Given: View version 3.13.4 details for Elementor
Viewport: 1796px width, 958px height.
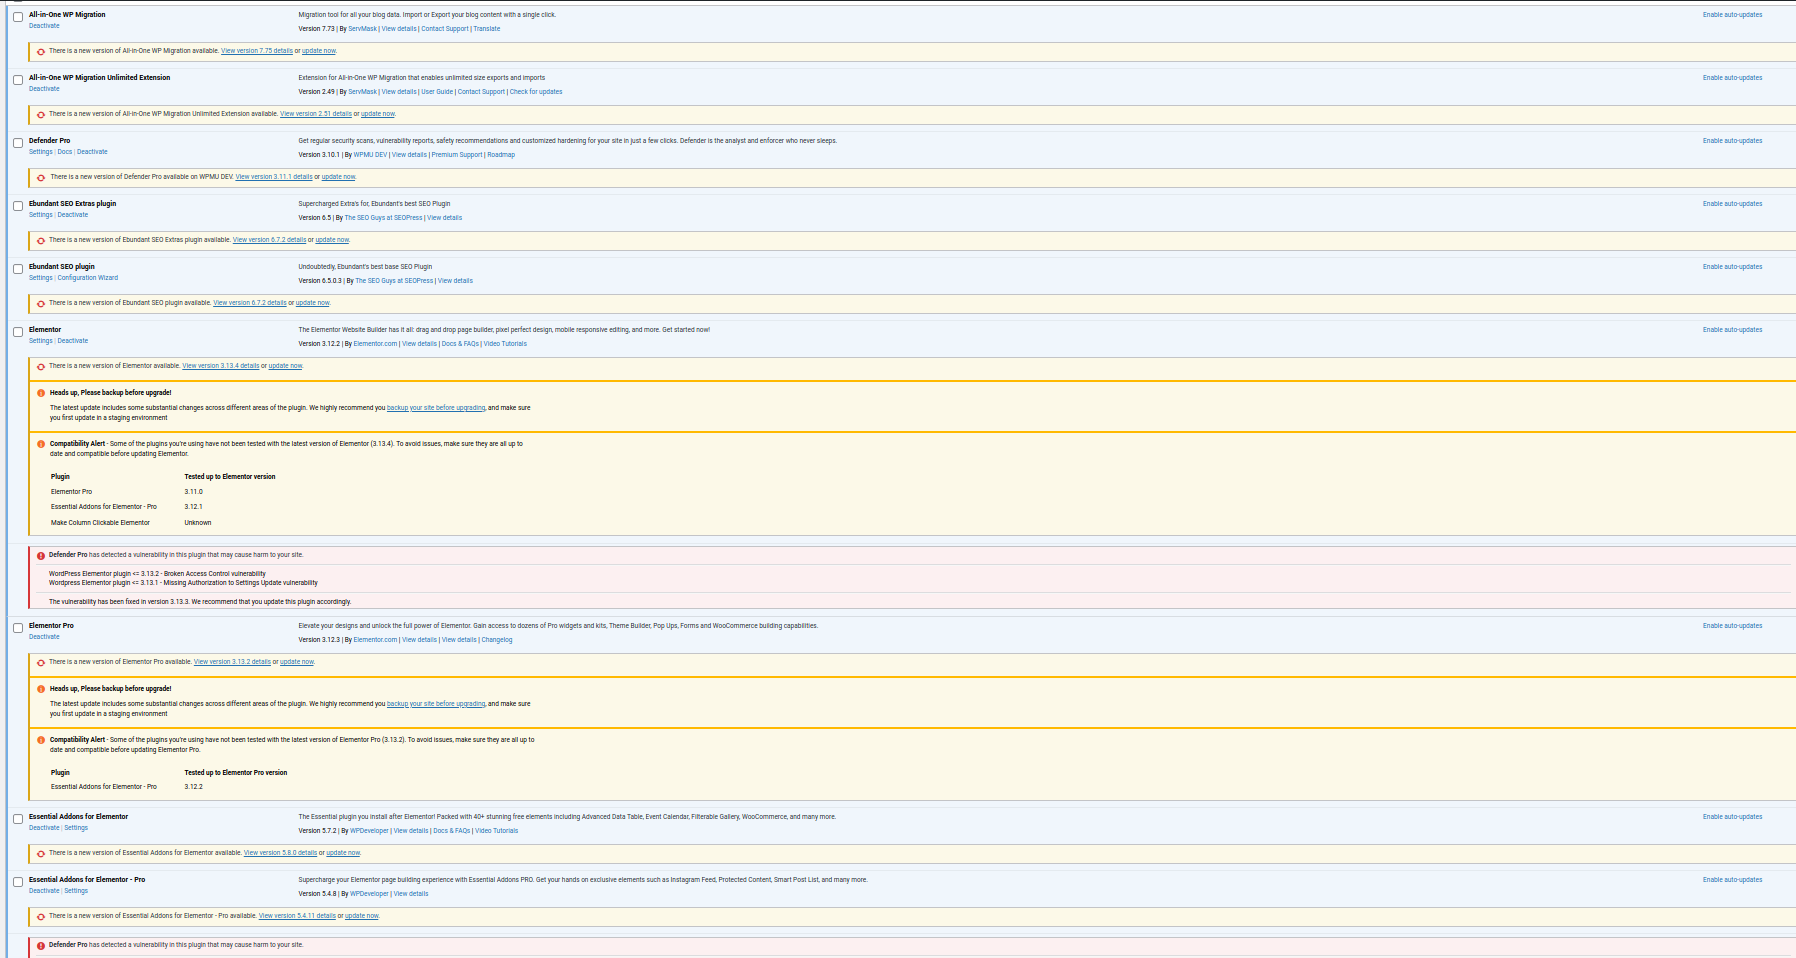Looking at the screenshot, I should [x=220, y=366].
